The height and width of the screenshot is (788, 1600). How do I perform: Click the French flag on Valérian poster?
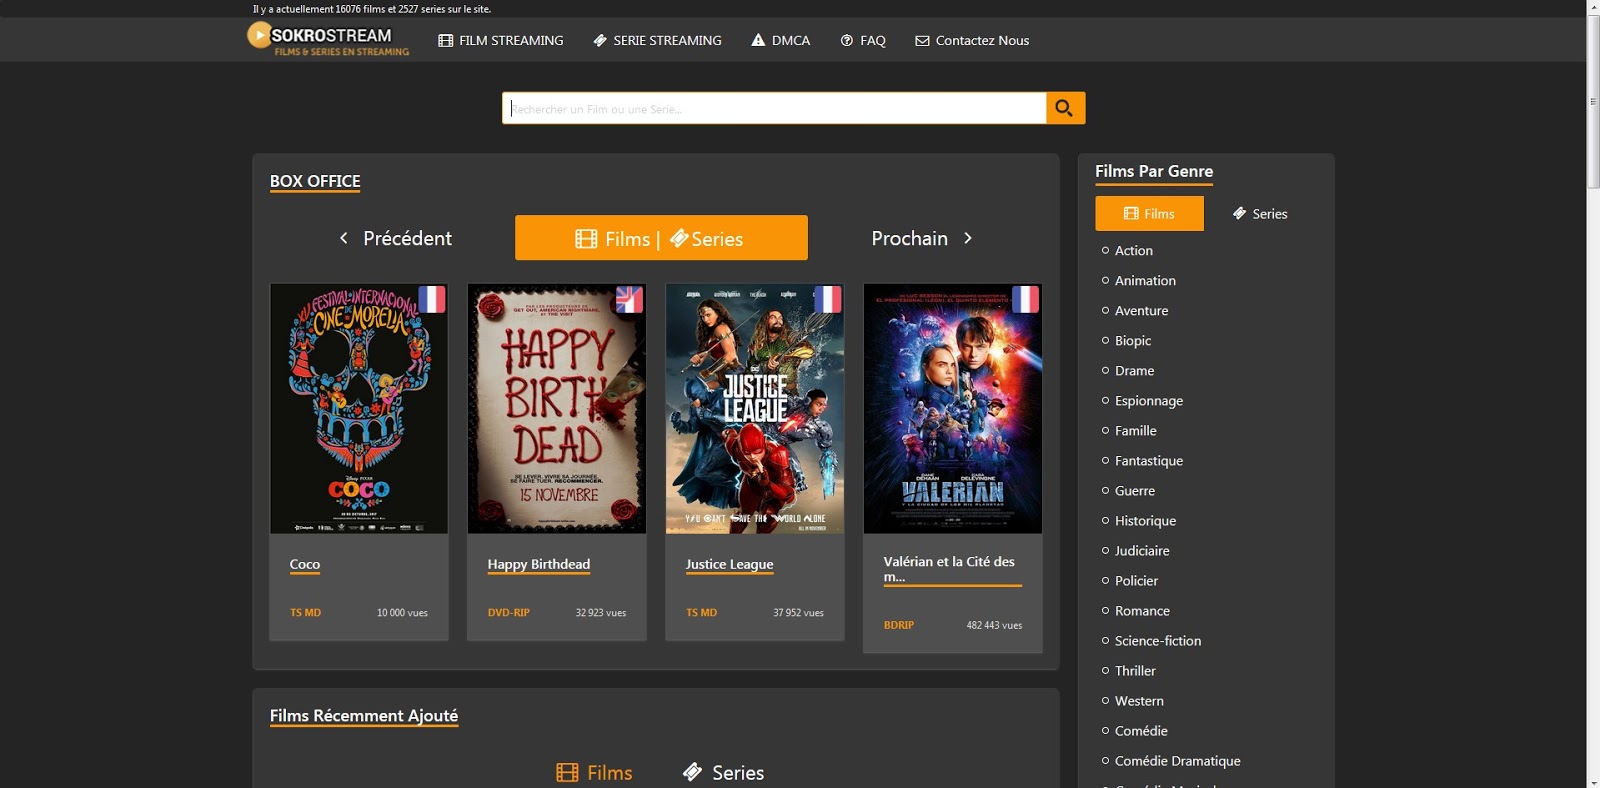click(x=1026, y=299)
